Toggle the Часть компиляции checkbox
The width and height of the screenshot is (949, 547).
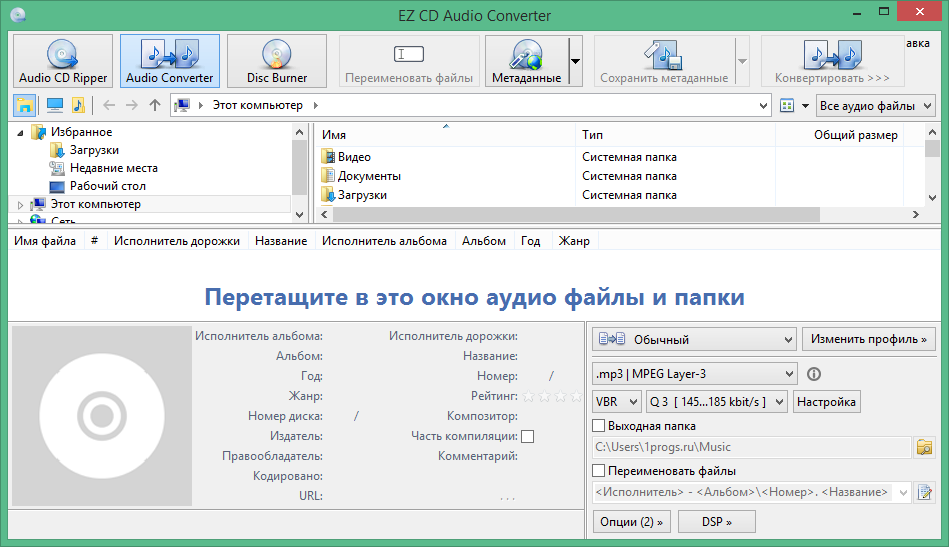click(528, 436)
